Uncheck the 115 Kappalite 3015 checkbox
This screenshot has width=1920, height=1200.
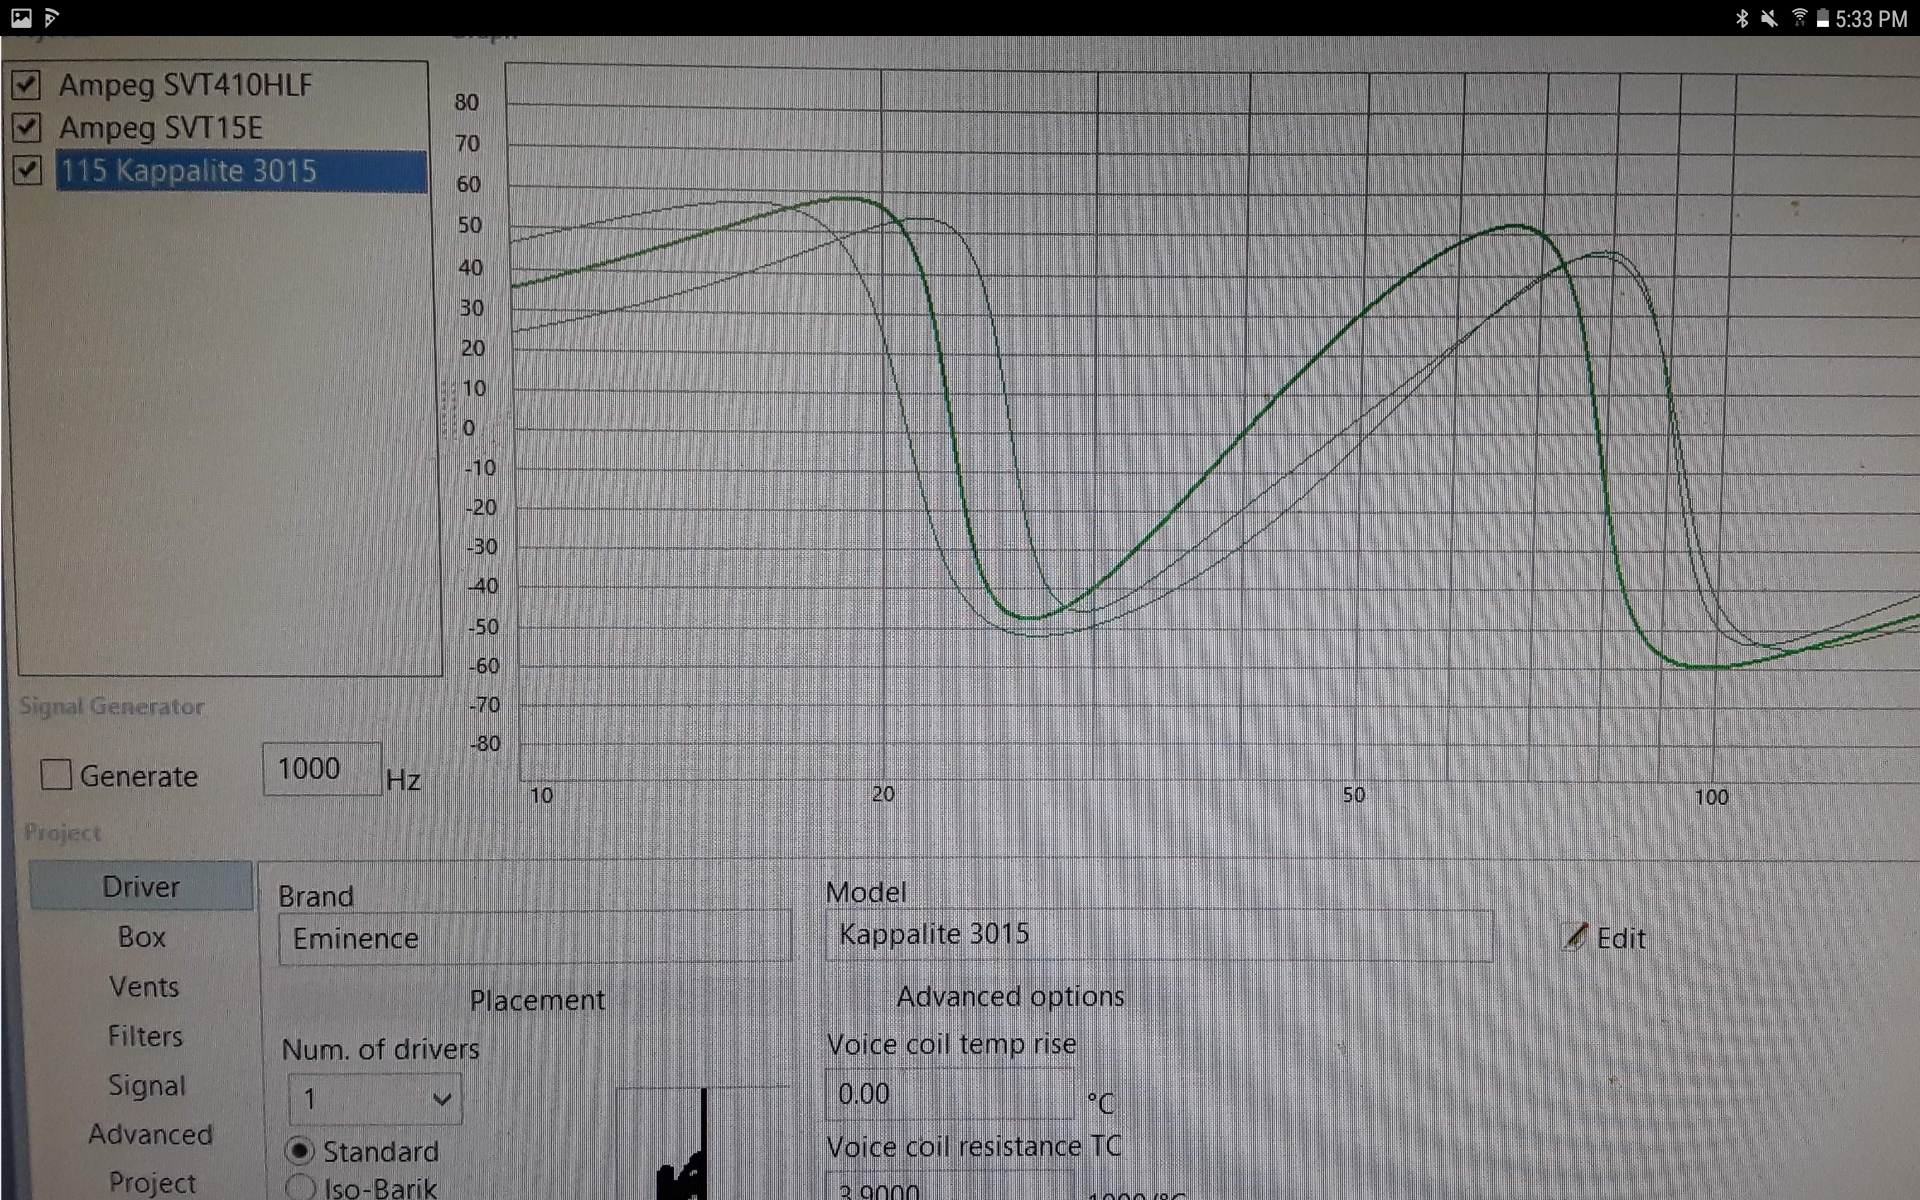click(x=27, y=170)
